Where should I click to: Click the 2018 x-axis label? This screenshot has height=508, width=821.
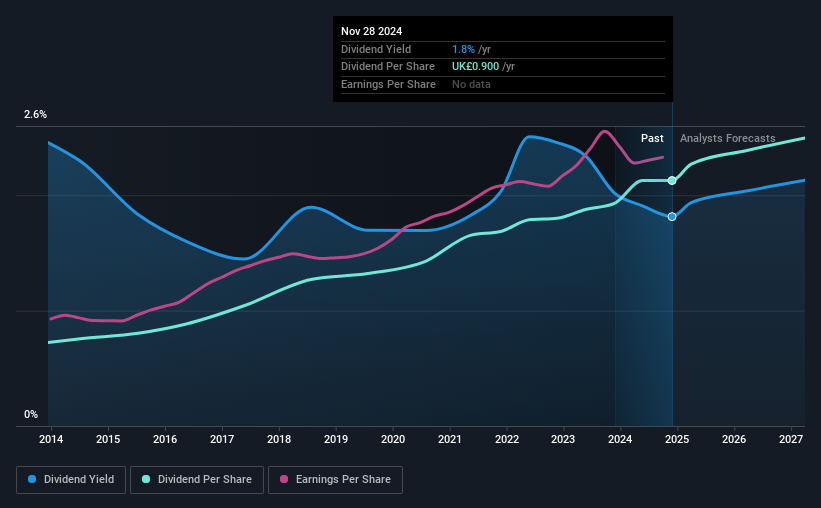point(279,439)
